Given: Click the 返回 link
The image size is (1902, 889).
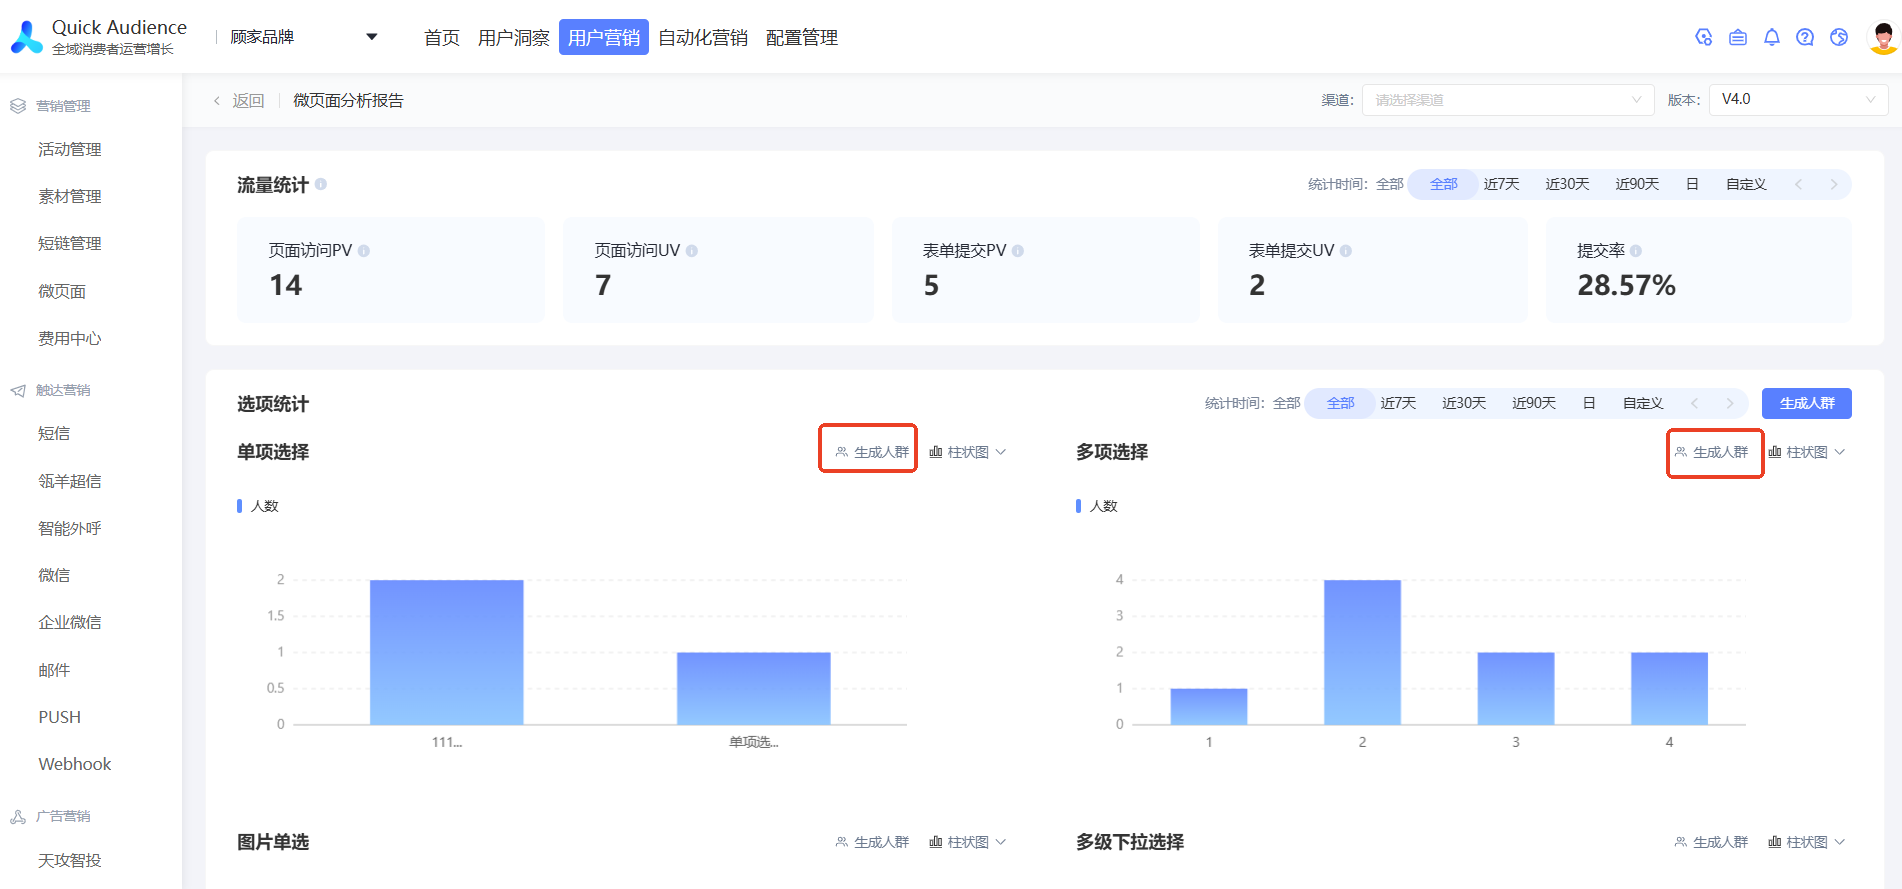Looking at the screenshot, I should click(x=248, y=101).
